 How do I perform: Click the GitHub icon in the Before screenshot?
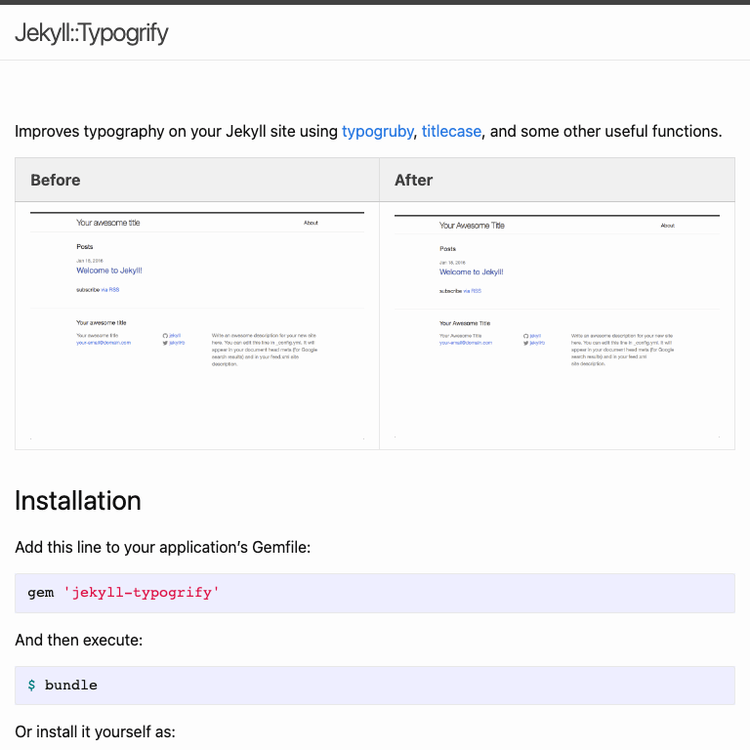point(165,335)
